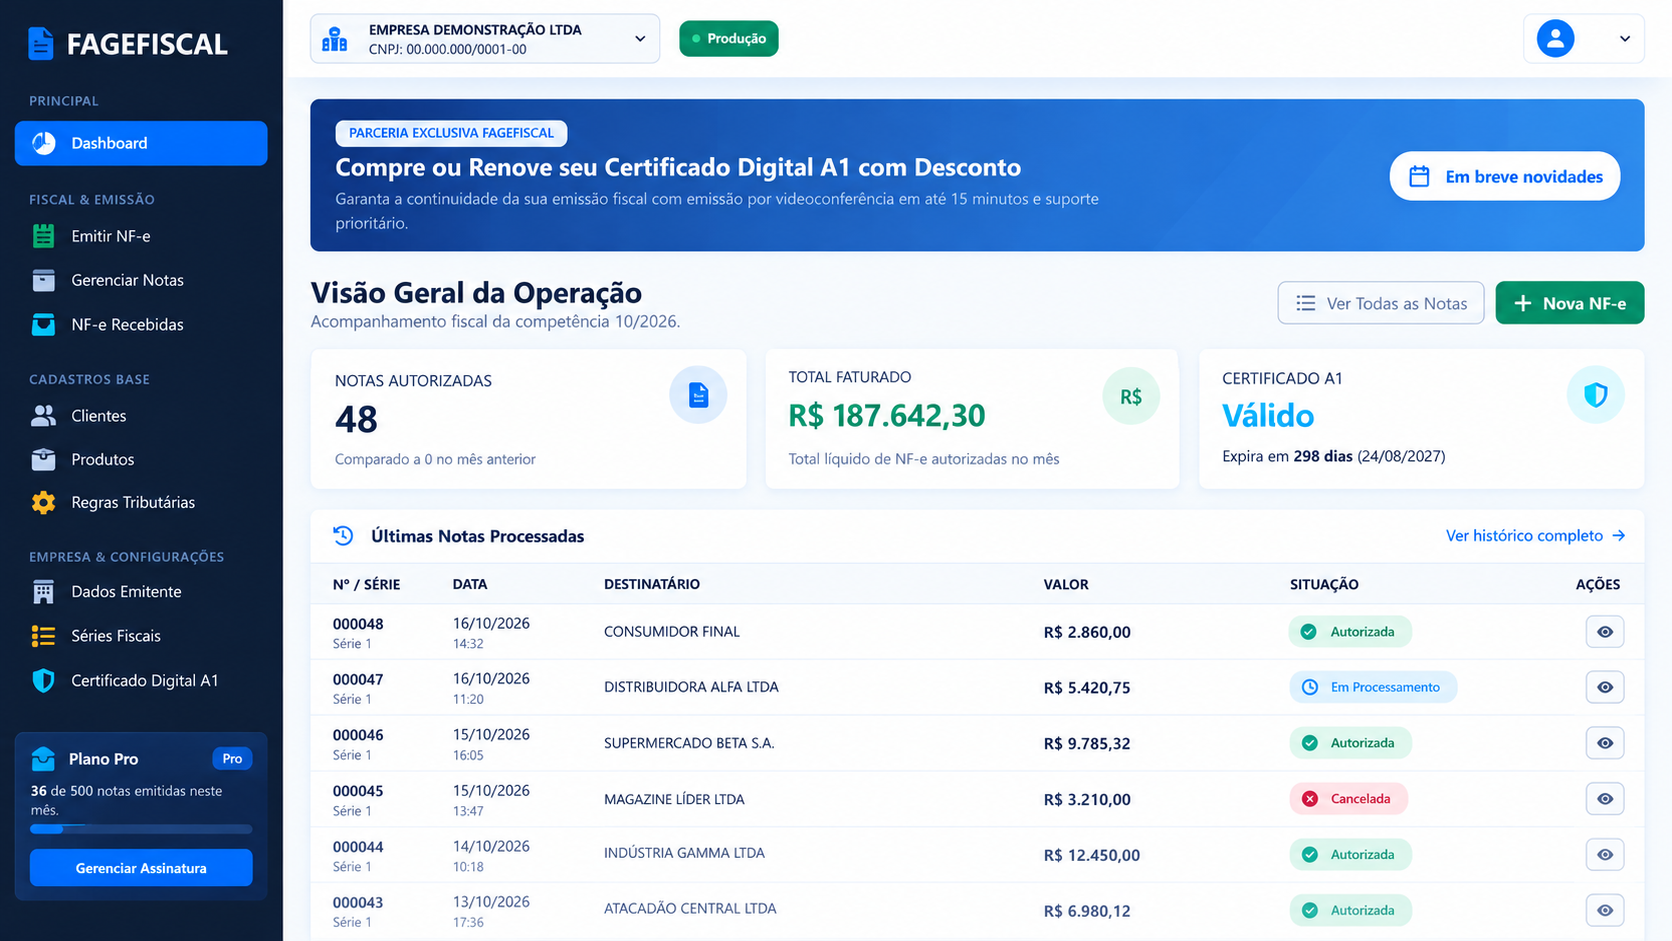Click the Séries Fiscais list icon
Viewport: 1672px width, 941px height.
[x=43, y=635]
